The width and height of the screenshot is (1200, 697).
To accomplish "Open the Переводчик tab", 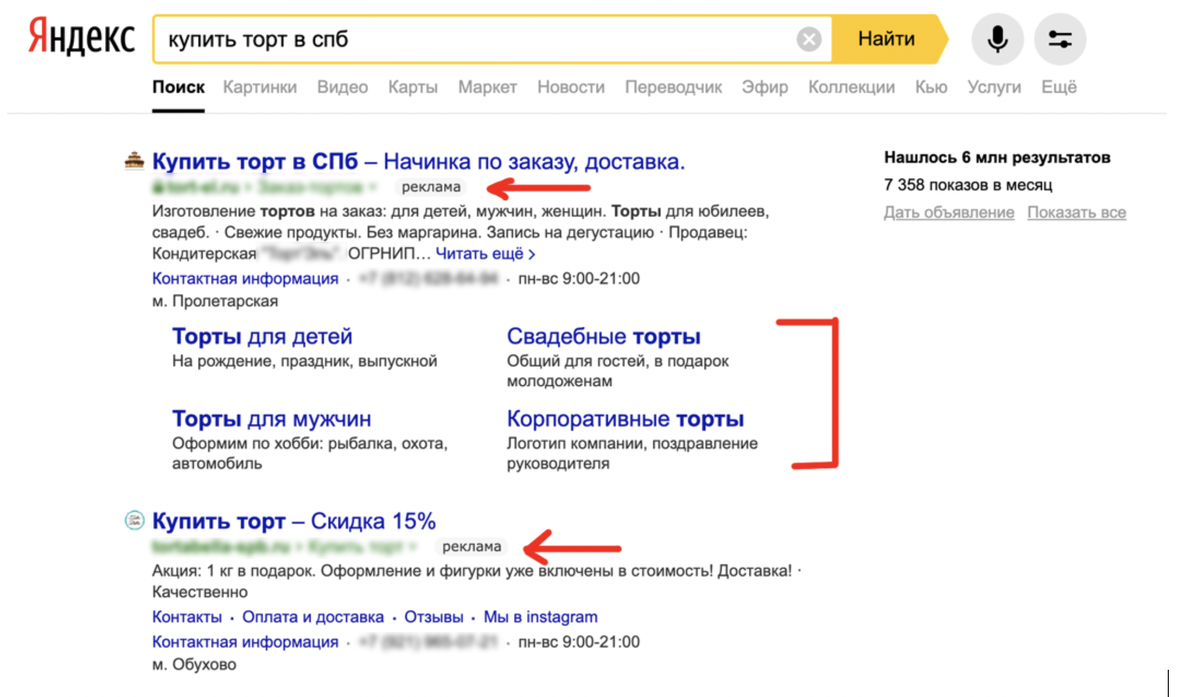I will tap(674, 87).
